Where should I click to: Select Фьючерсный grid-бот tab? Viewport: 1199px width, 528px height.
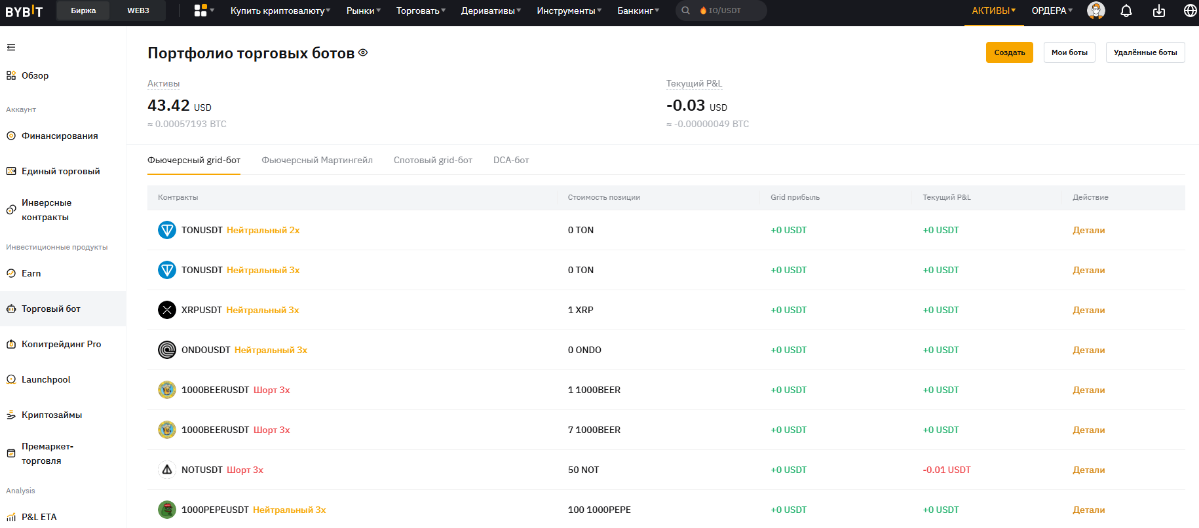pyautogui.click(x=193, y=160)
